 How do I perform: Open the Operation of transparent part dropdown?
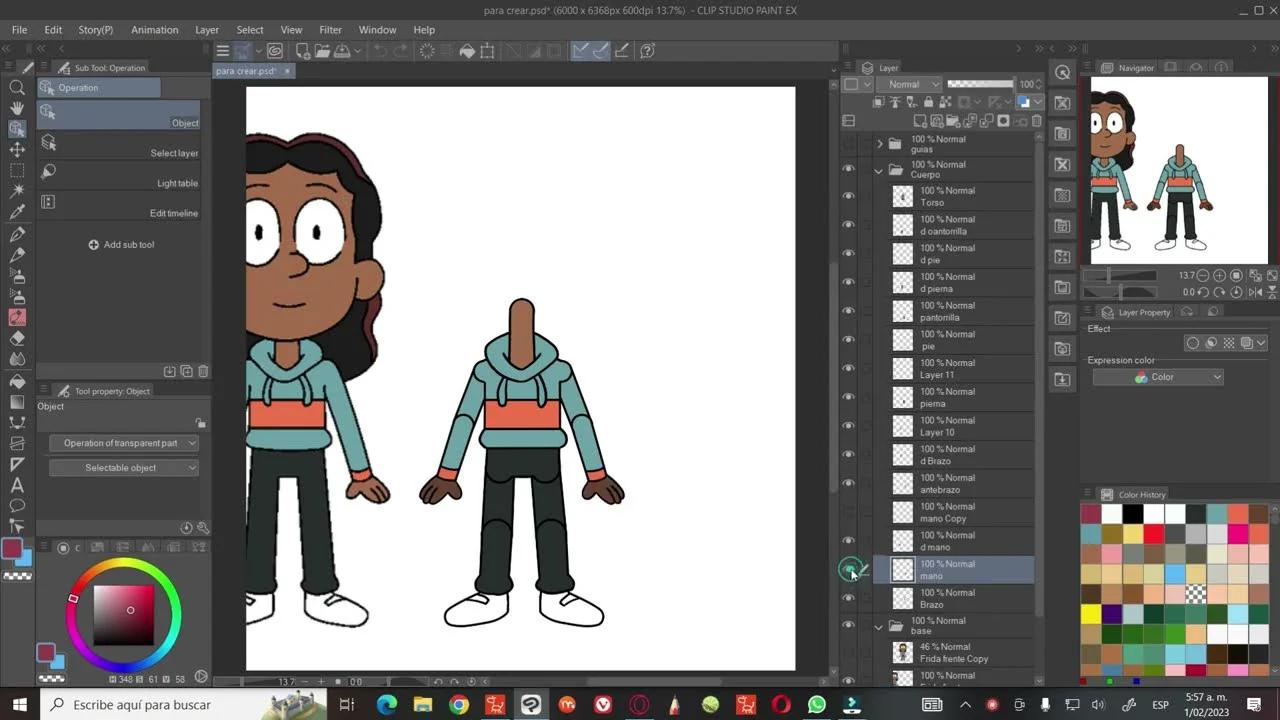coord(122,443)
